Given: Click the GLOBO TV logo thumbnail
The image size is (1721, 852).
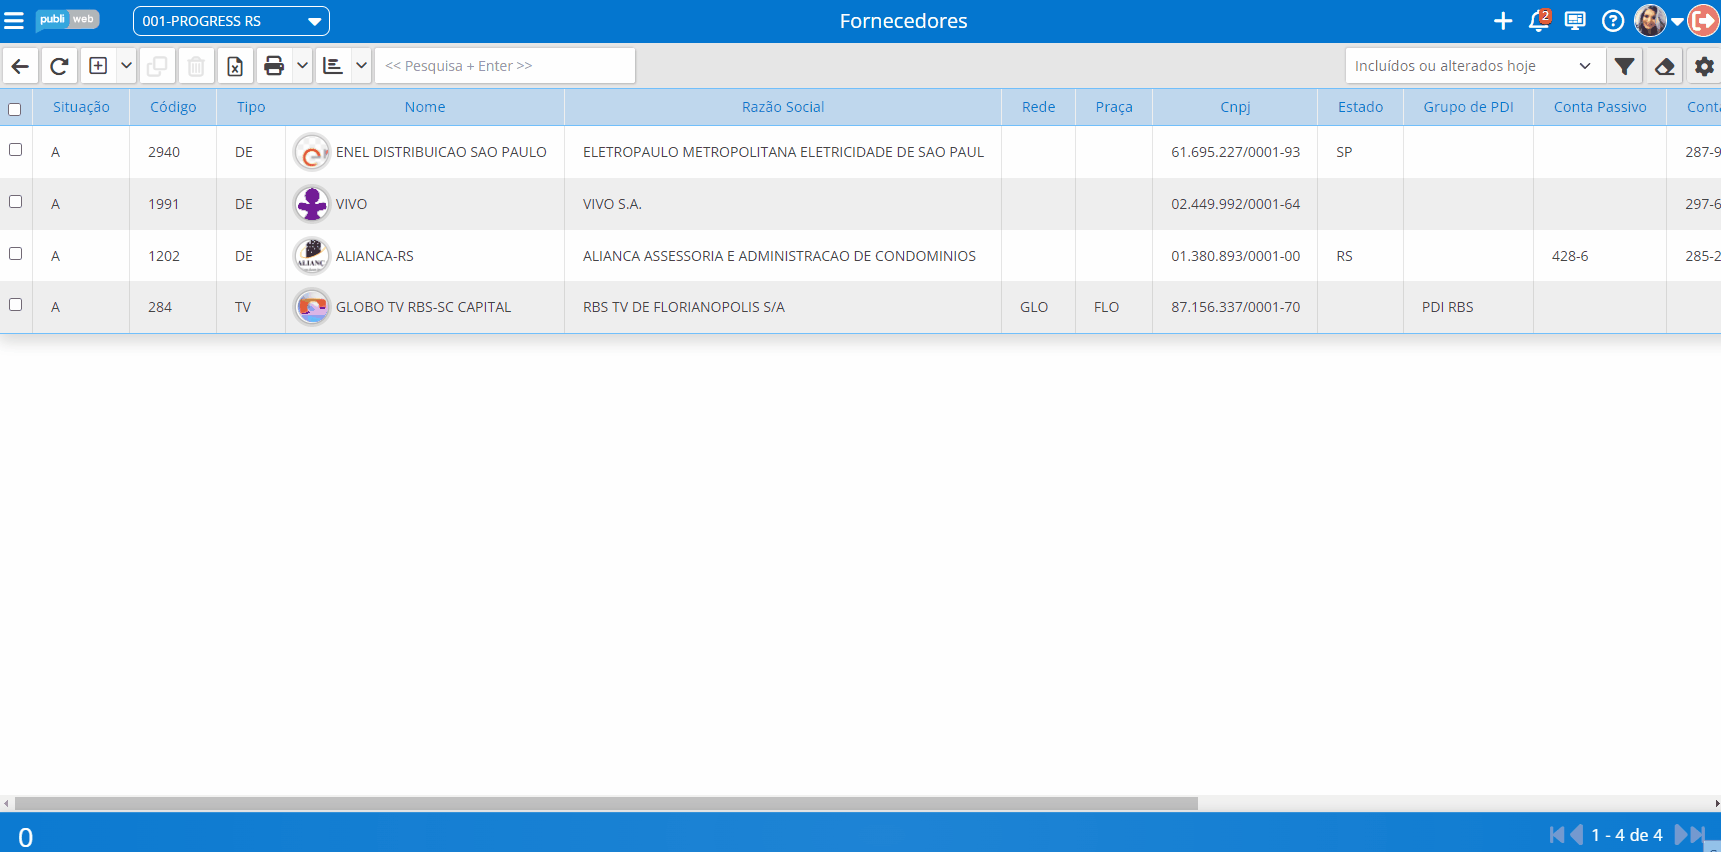Looking at the screenshot, I should tap(312, 307).
